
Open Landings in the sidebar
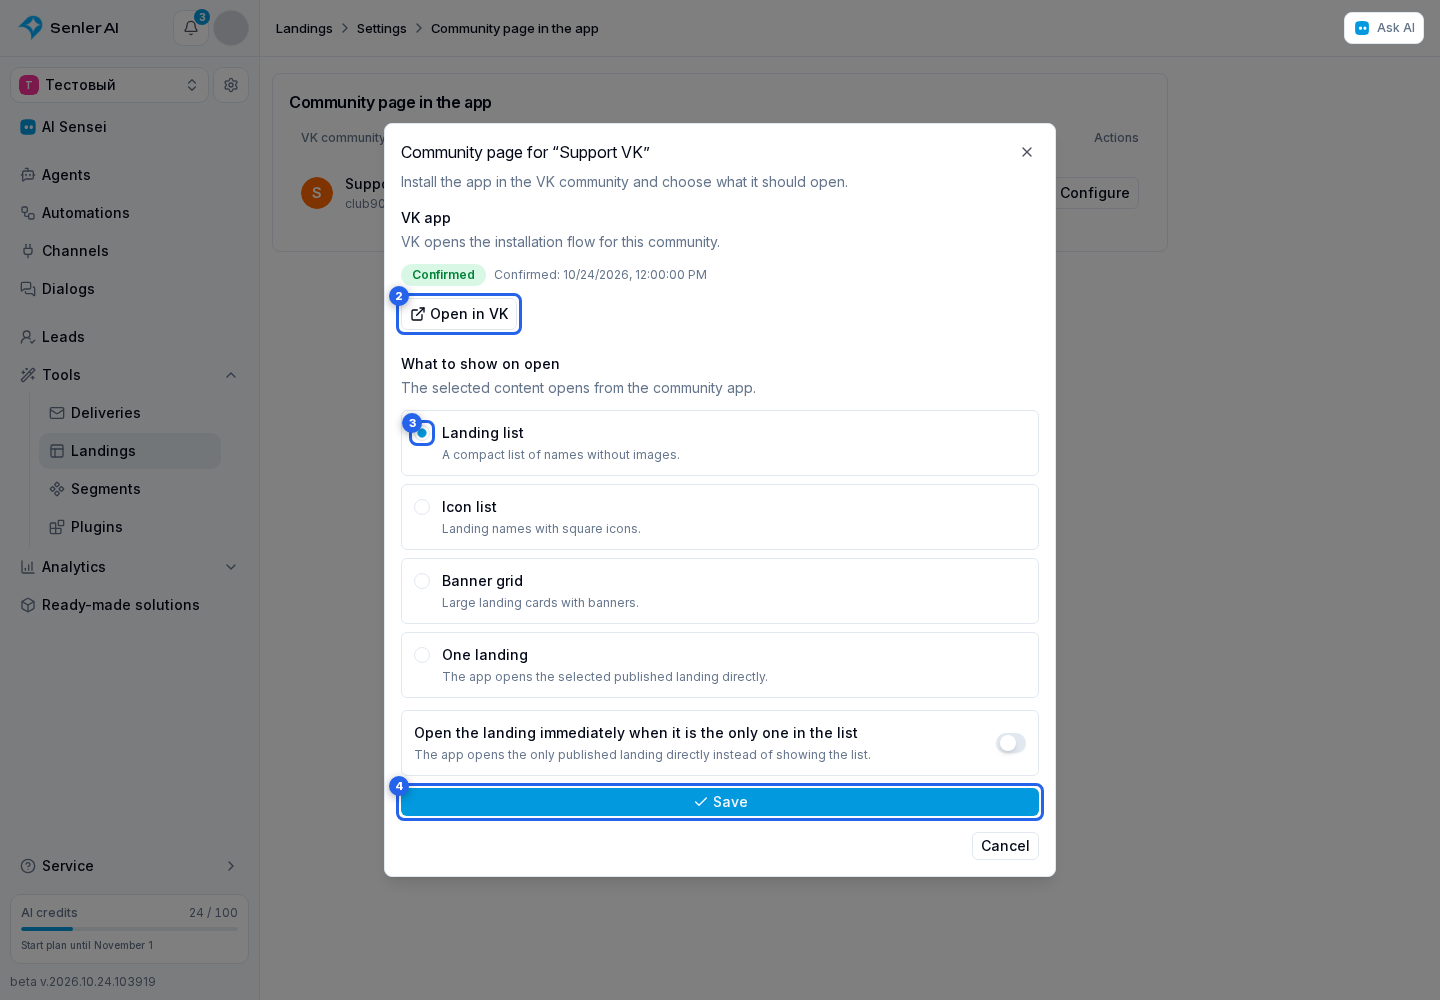coord(130,451)
